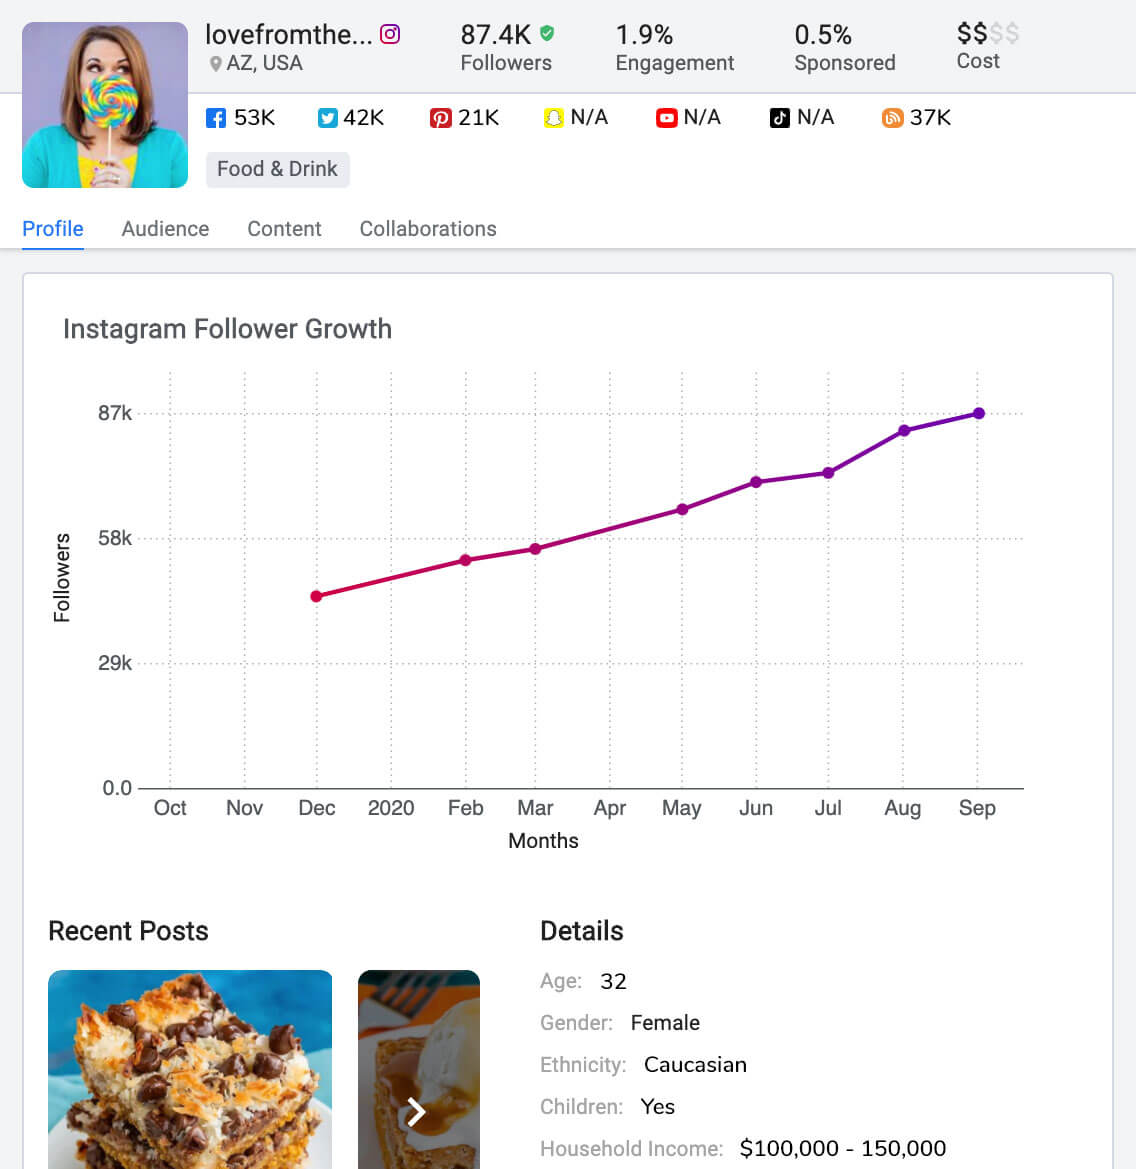Click the Facebook icon showing 53K

point(215,118)
